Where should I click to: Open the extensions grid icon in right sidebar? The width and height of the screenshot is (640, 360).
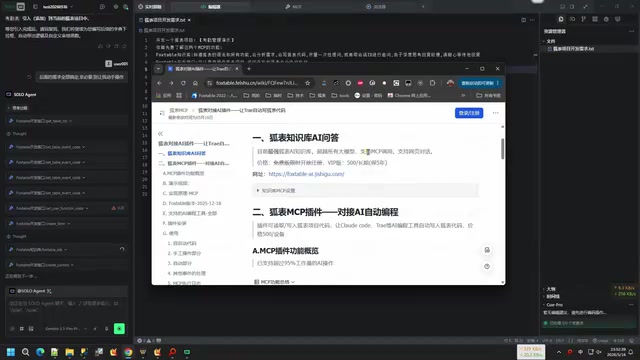click(x=595, y=19)
